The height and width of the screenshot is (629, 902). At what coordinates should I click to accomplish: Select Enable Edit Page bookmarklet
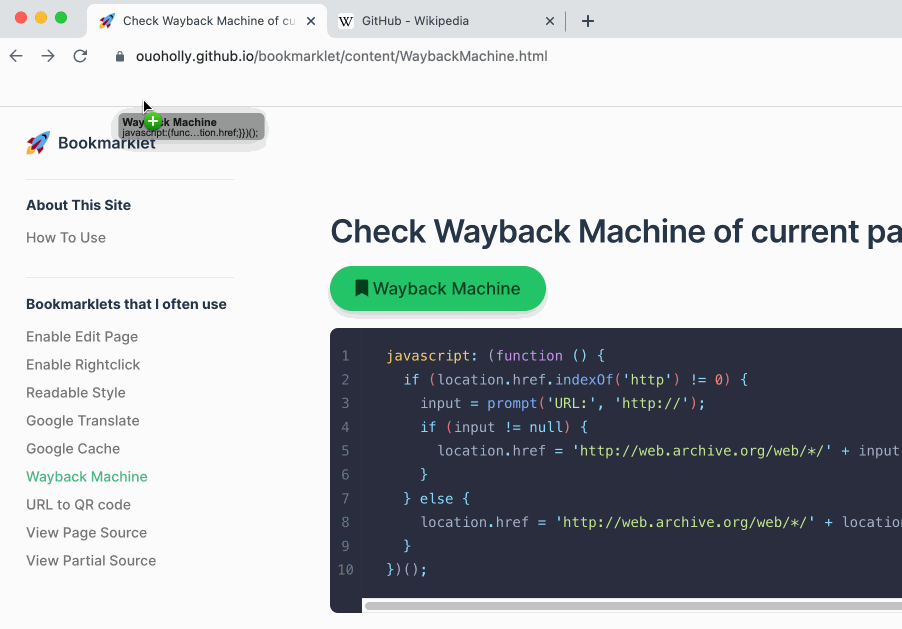[82, 336]
